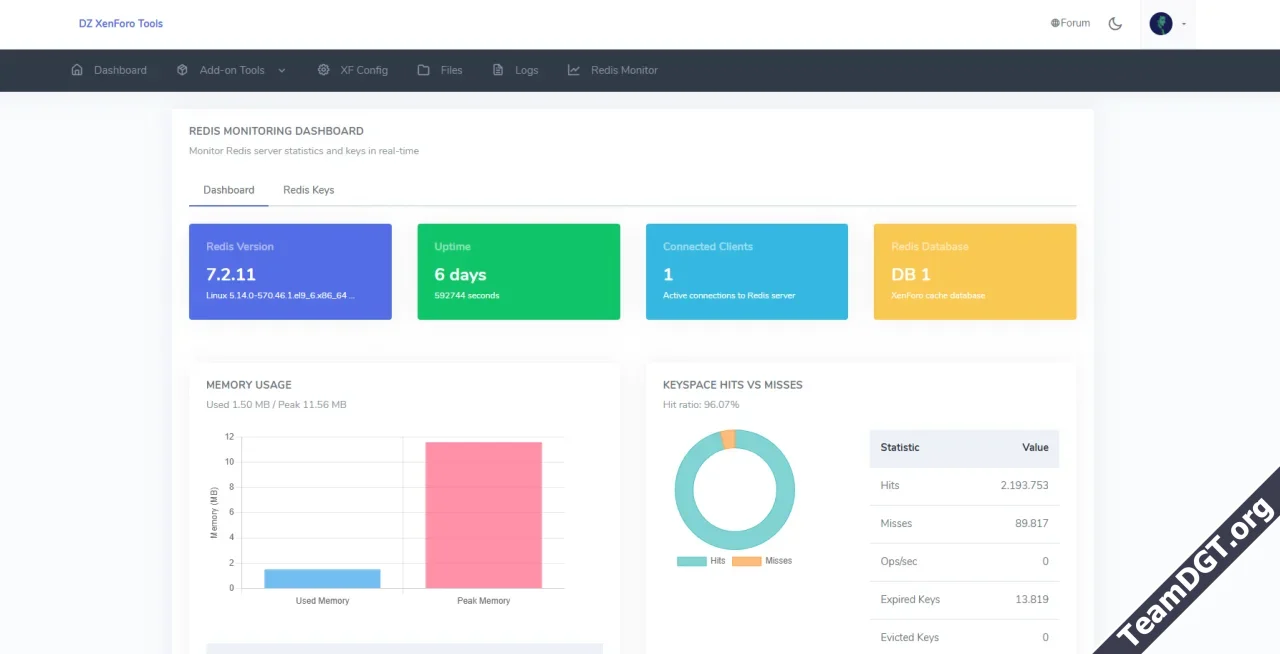Viewport: 1280px width, 654px height.
Task: Click the Redis Monitor chart icon
Action: [574, 70]
